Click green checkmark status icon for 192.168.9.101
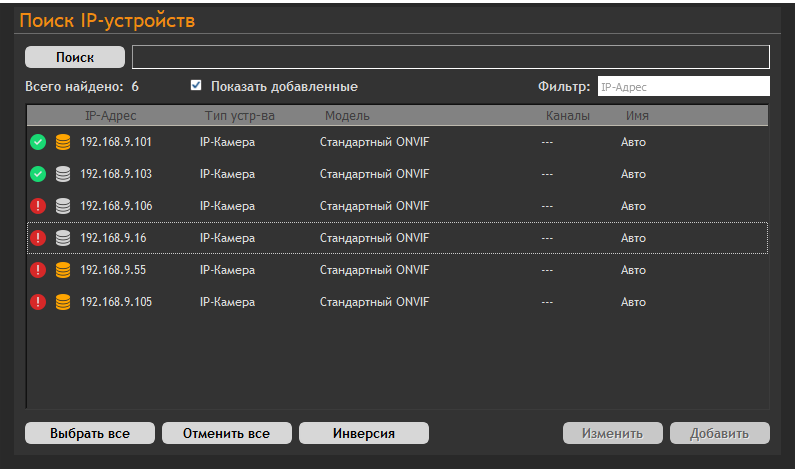 click(38, 142)
